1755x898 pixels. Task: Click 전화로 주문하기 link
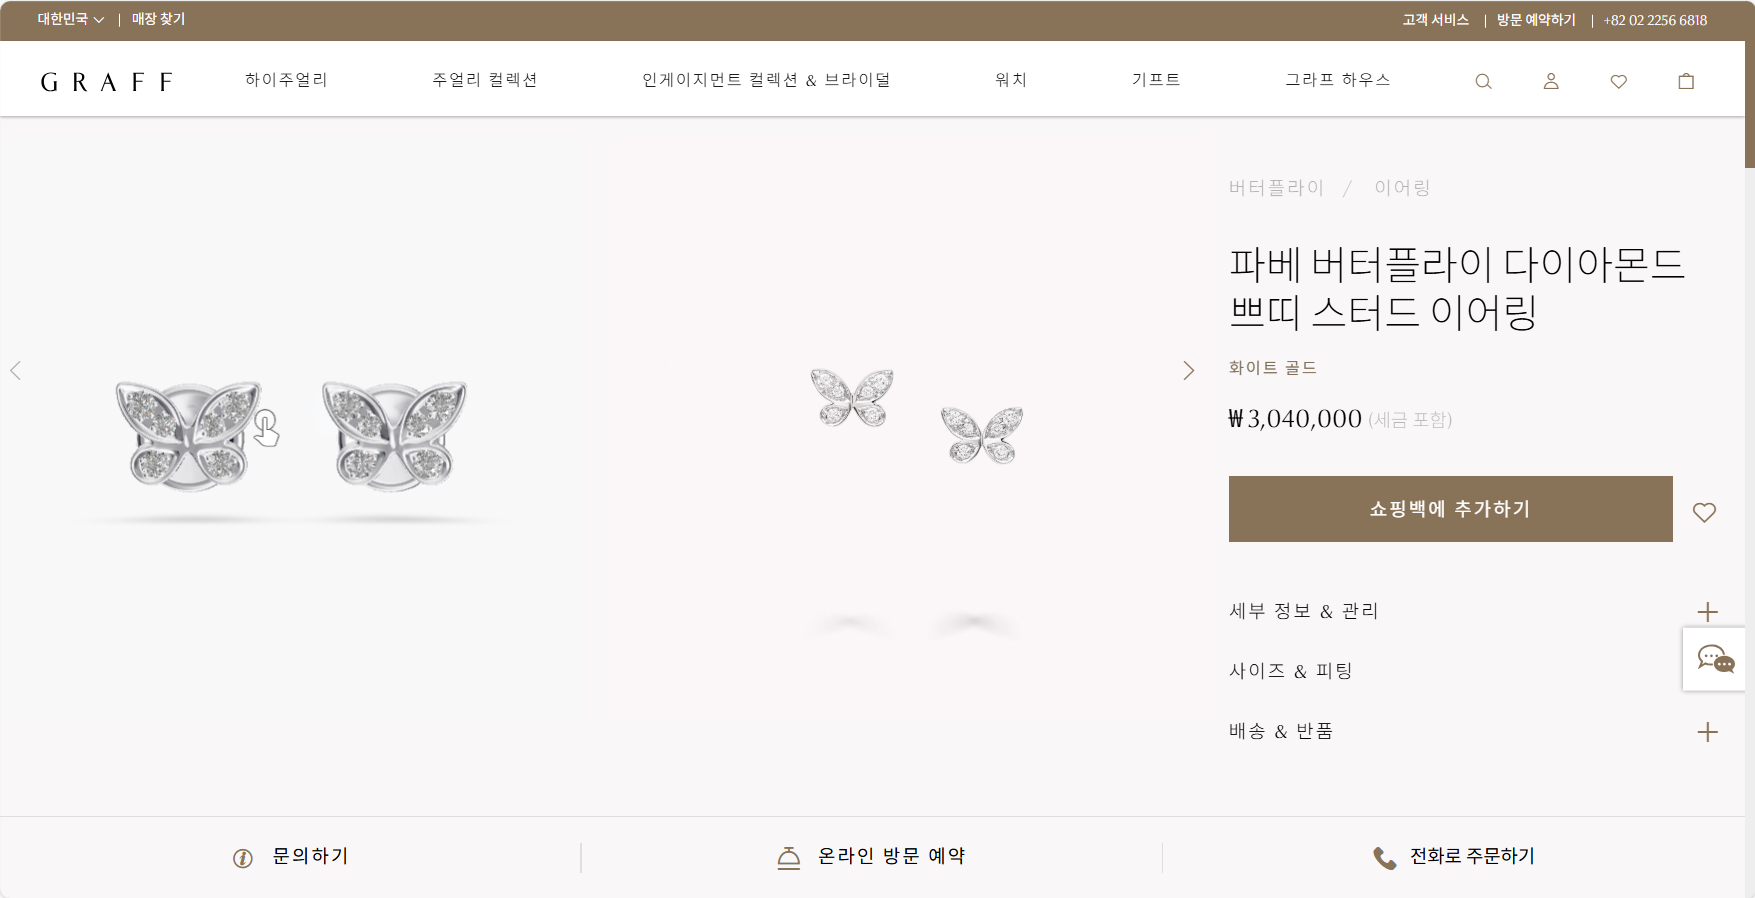(1453, 856)
